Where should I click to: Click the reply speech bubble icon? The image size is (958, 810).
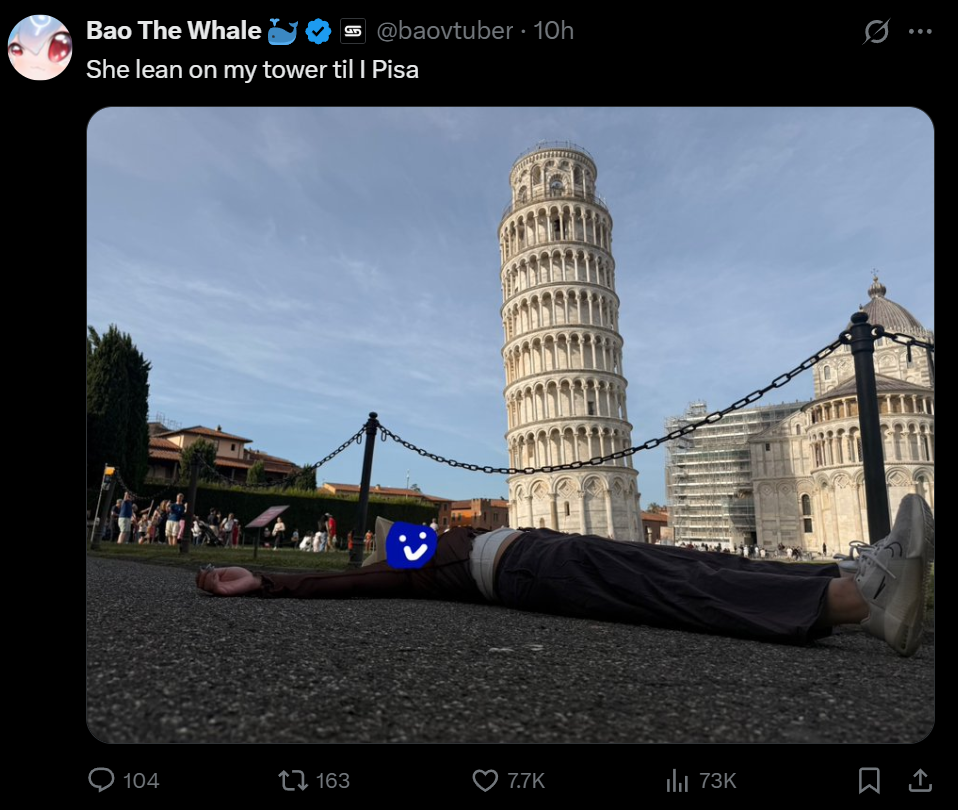point(101,780)
